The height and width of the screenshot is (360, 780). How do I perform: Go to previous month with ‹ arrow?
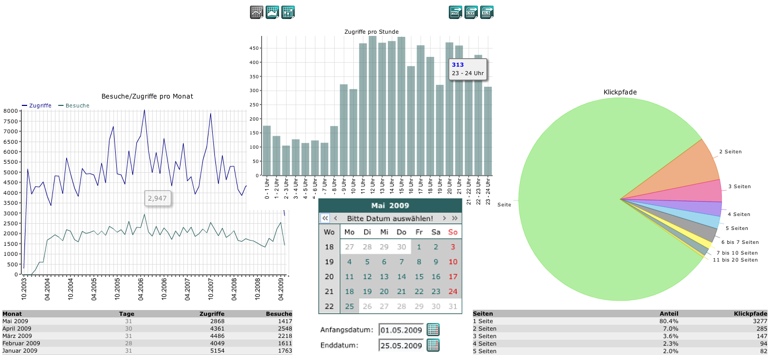coord(335,218)
